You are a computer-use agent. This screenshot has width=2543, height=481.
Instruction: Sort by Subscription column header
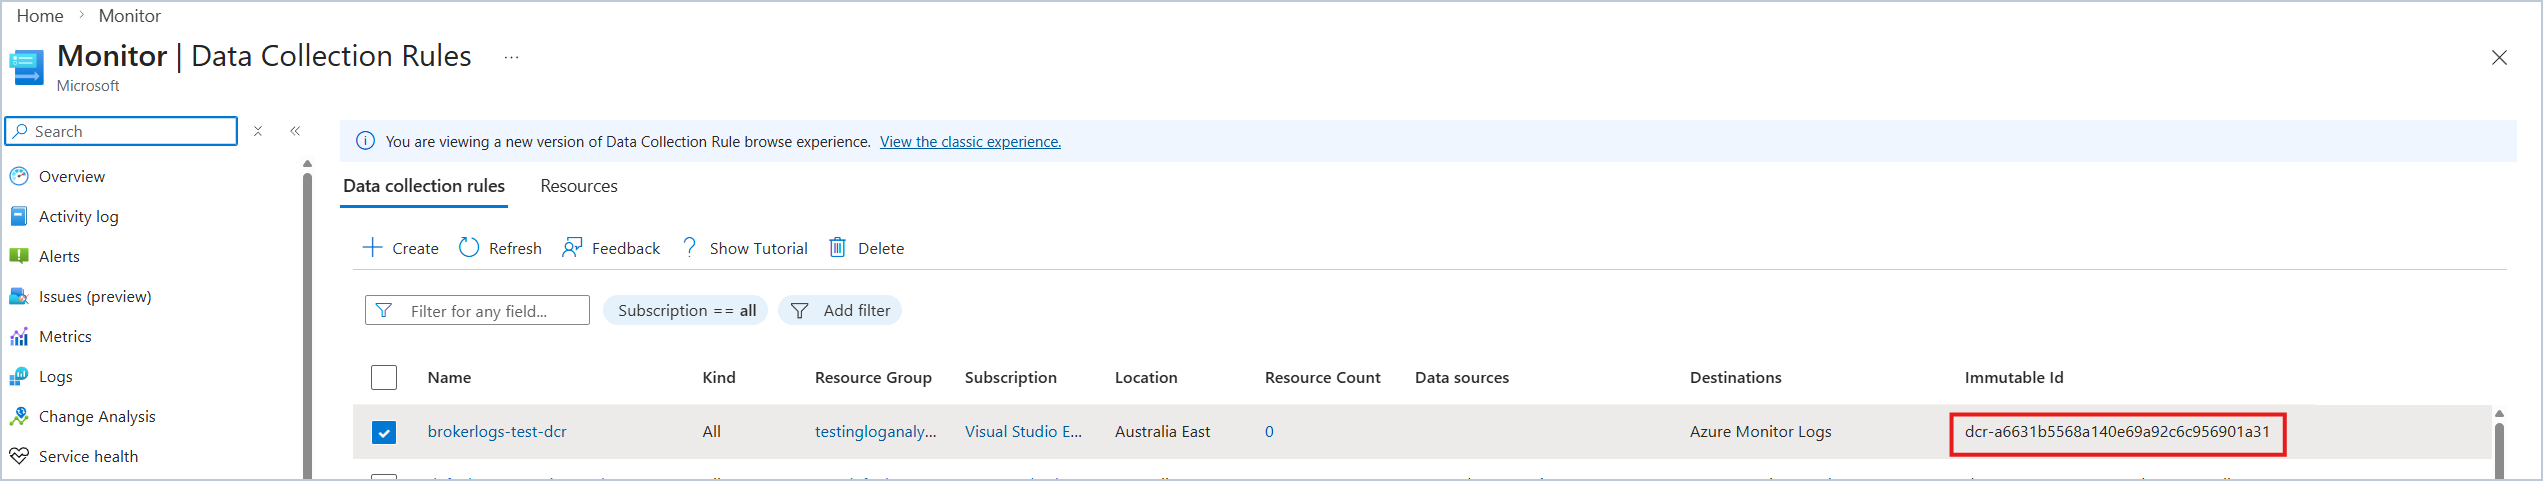[1011, 377]
